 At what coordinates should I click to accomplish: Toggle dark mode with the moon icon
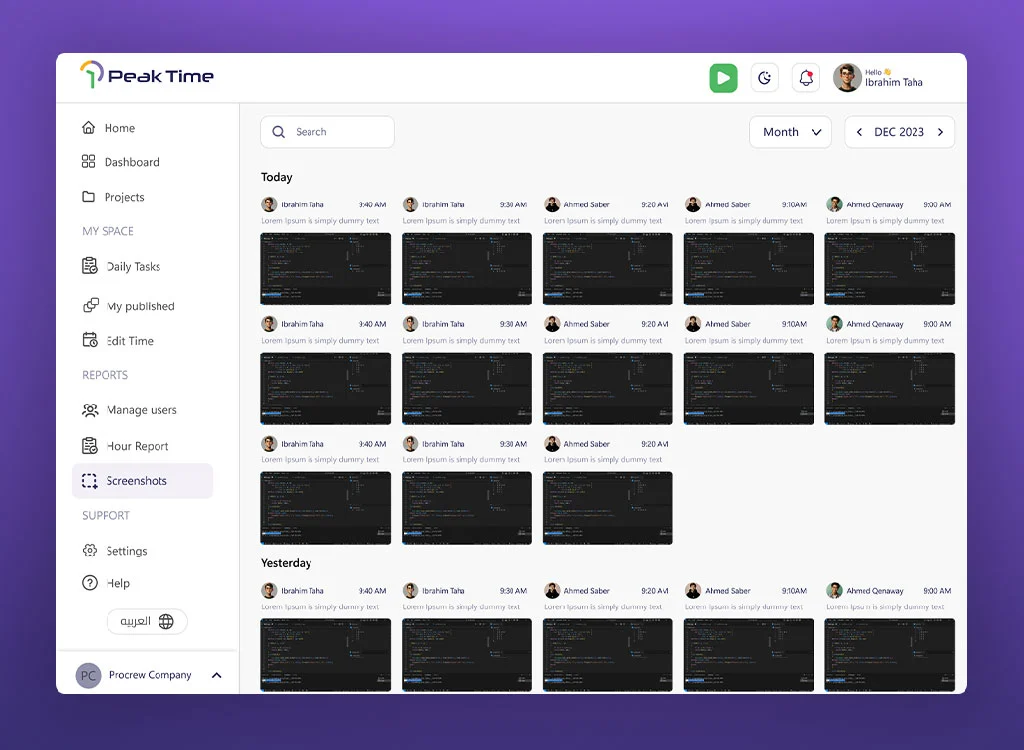765,77
